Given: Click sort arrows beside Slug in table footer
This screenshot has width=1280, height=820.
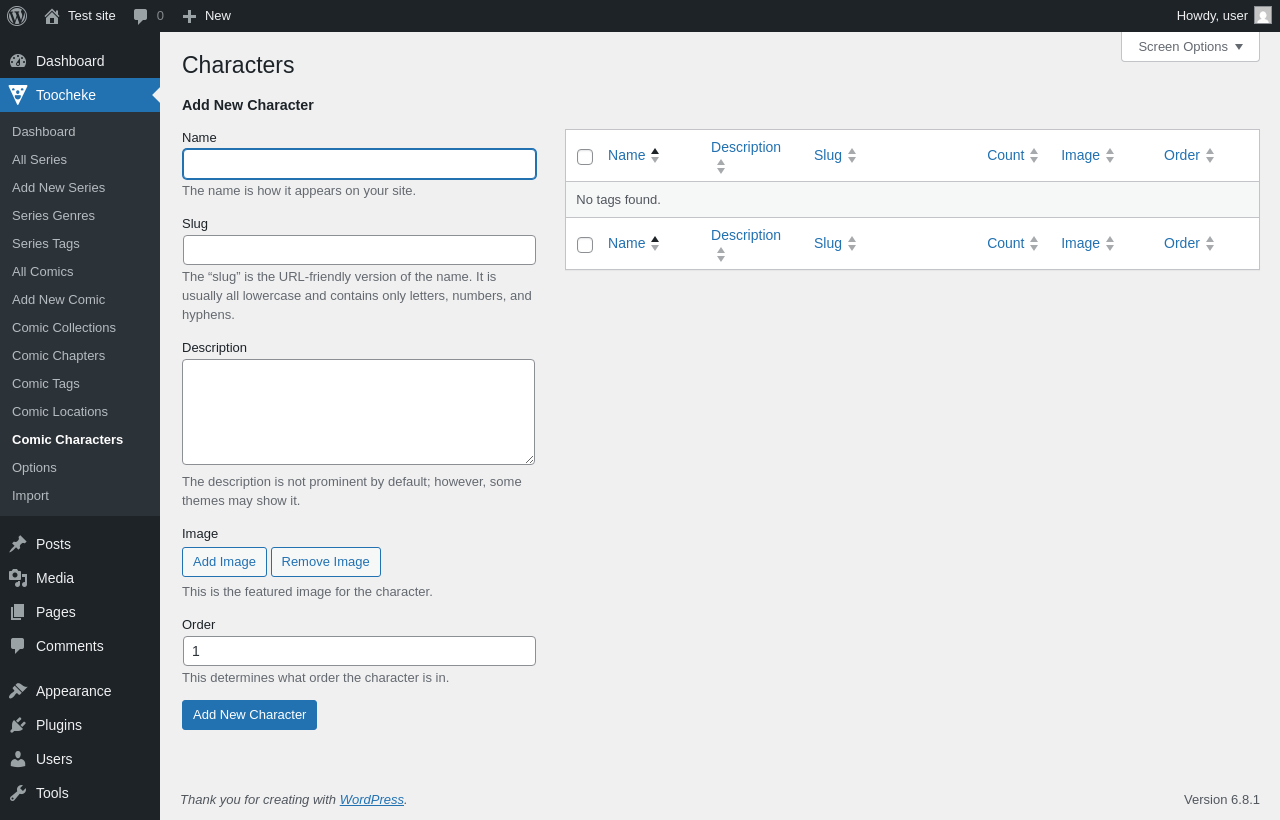Looking at the screenshot, I should (x=852, y=243).
